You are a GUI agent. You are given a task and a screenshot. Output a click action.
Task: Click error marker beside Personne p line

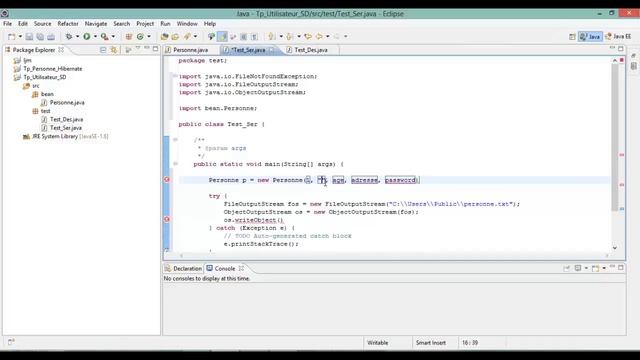[167, 180]
